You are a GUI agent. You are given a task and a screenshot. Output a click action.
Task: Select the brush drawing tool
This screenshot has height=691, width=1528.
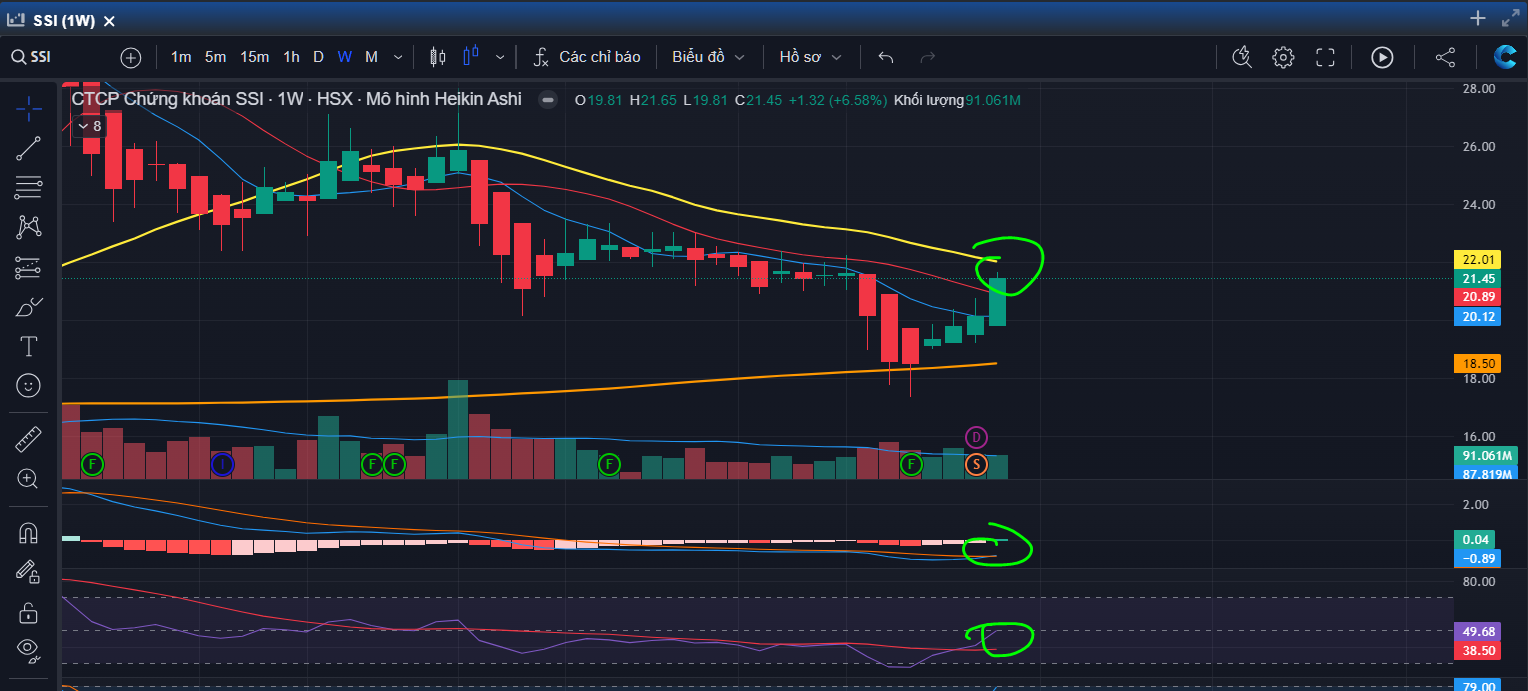click(x=29, y=307)
